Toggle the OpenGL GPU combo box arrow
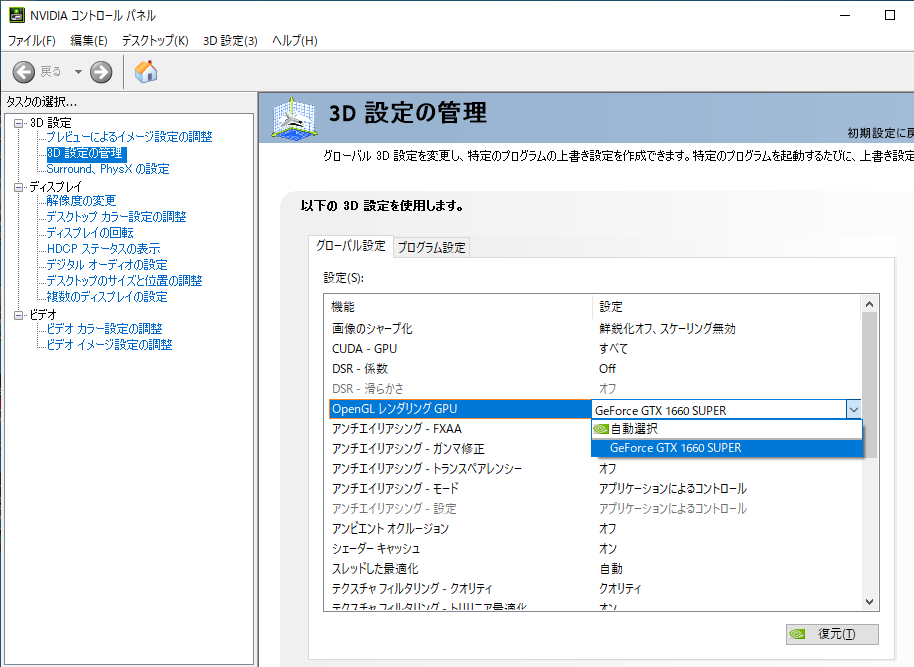 click(853, 409)
